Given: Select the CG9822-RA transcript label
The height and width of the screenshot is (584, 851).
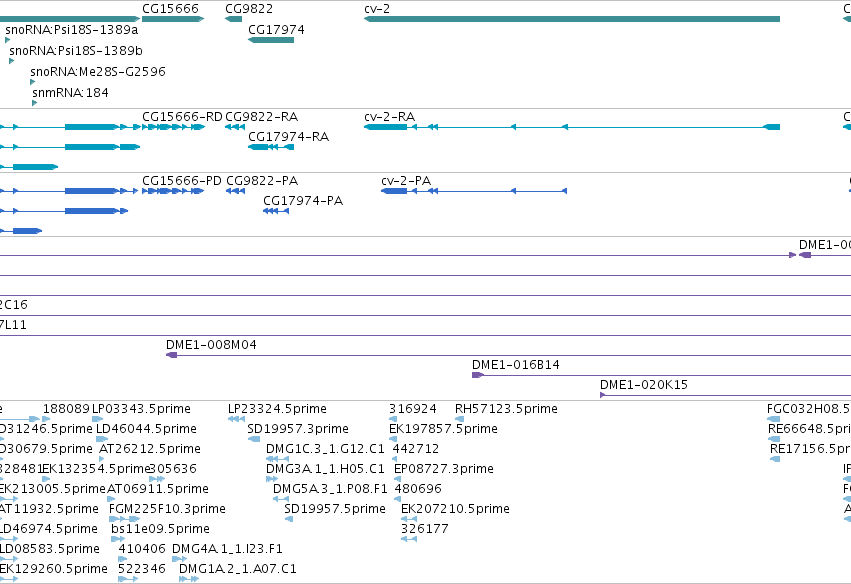Looking at the screenshot, I should pyautogui.click(x=262, y=117).
